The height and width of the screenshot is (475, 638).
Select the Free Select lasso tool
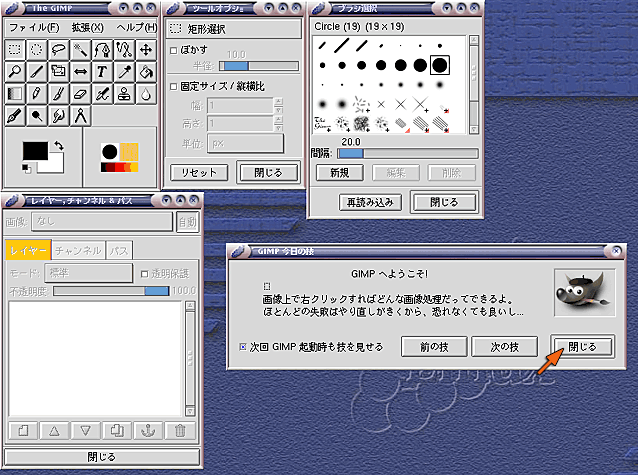pos(59,48)
